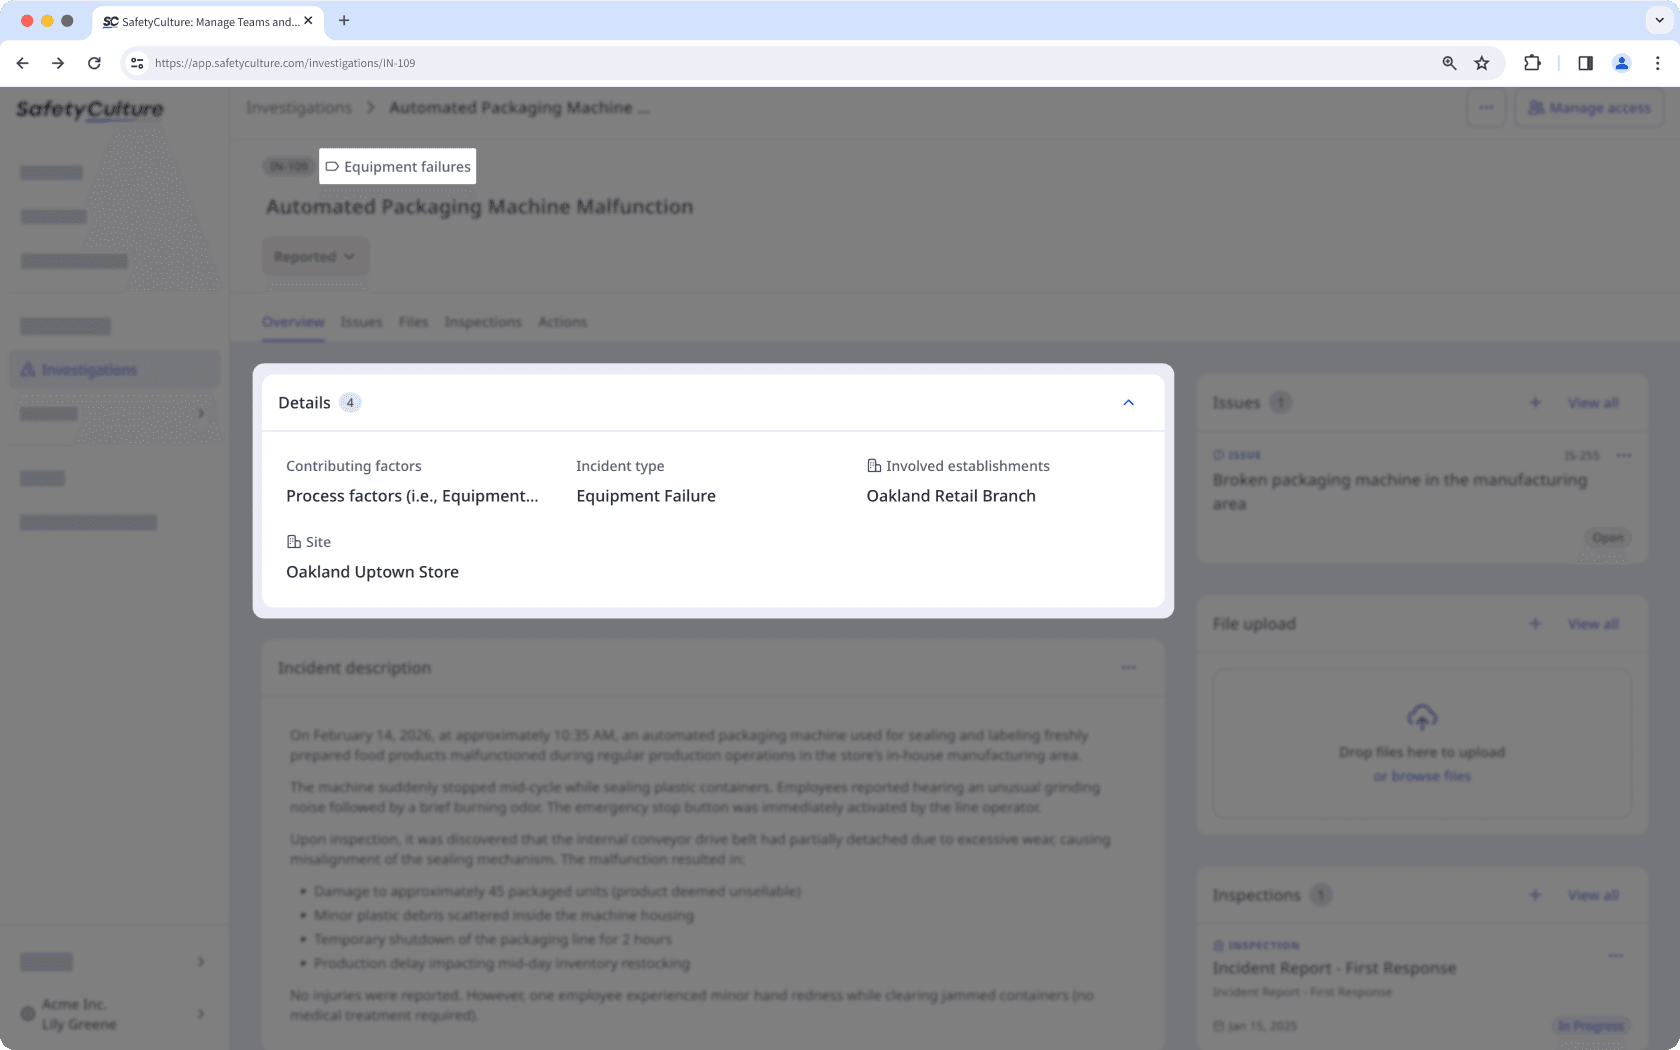Open Incident description options menu
The image size is (1680, 1050).
[x=1128, y=668]
